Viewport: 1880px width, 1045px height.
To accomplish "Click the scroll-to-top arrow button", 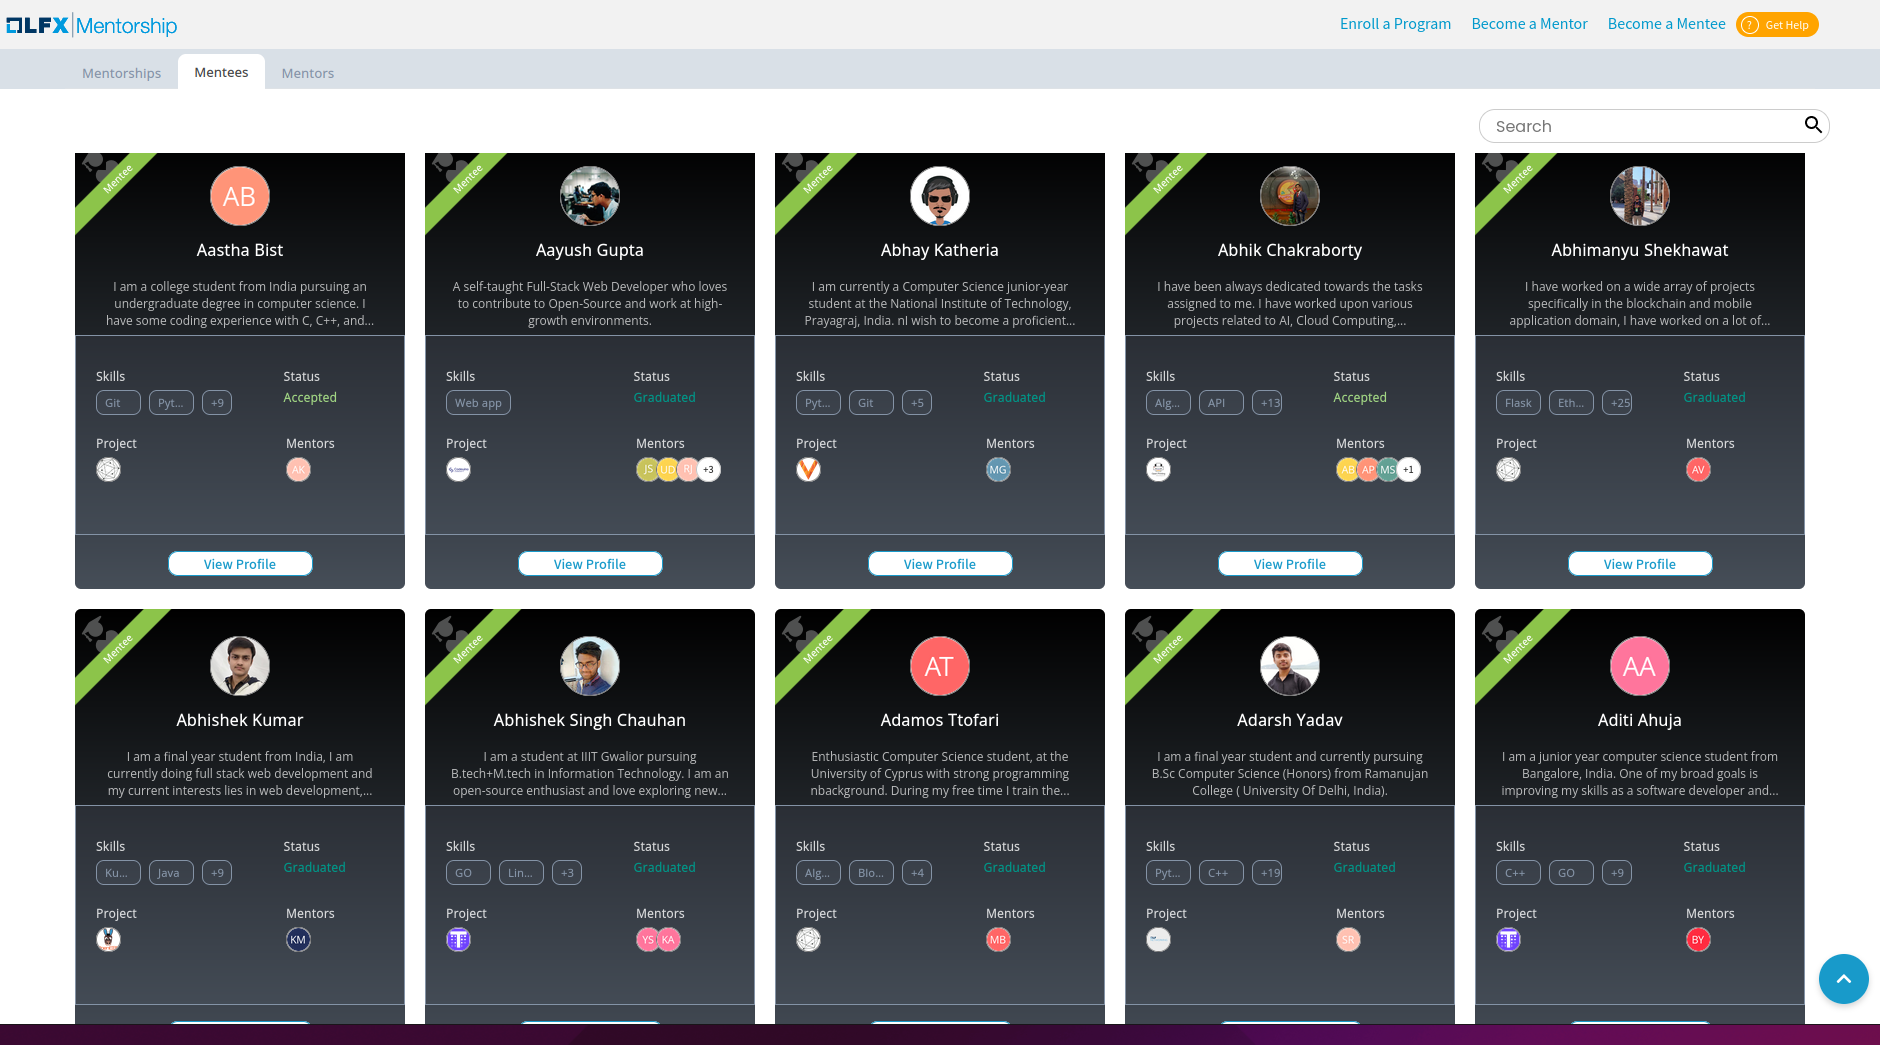I will click(x=1843, y=979).
